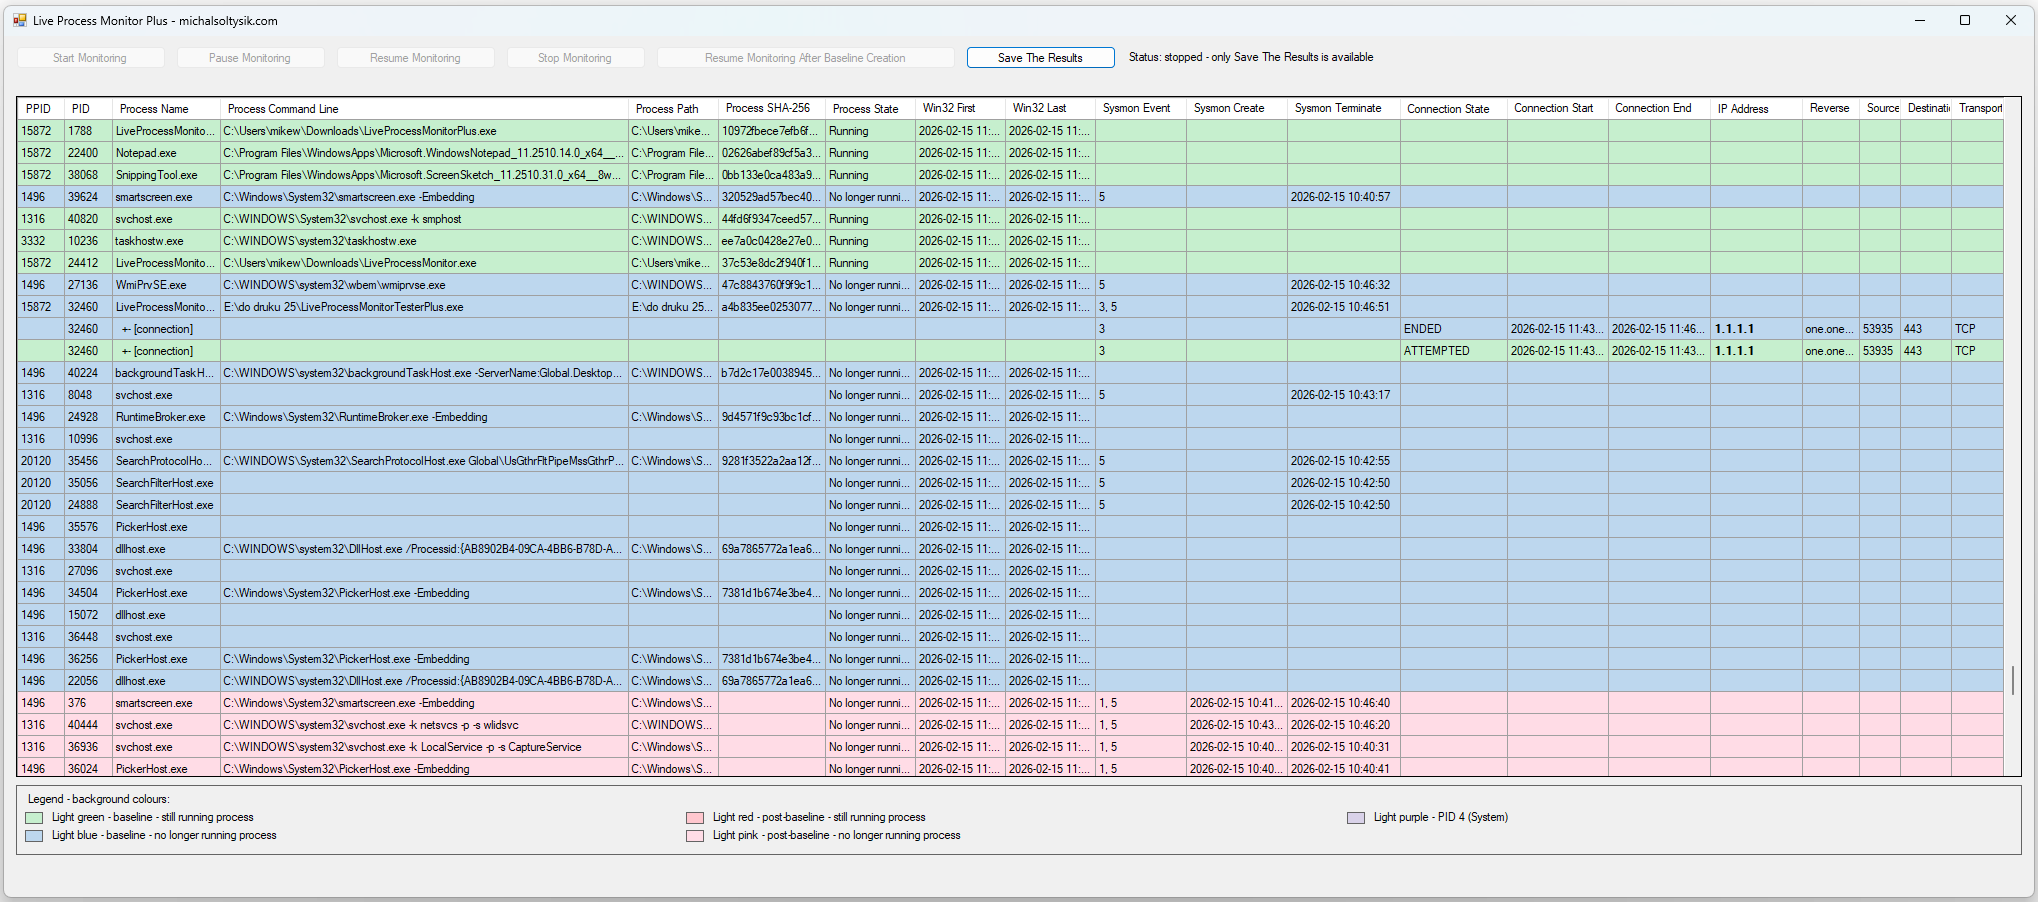Sort by the Process Name column header
Screen dimensions: 2038x902
pos(154,109)
